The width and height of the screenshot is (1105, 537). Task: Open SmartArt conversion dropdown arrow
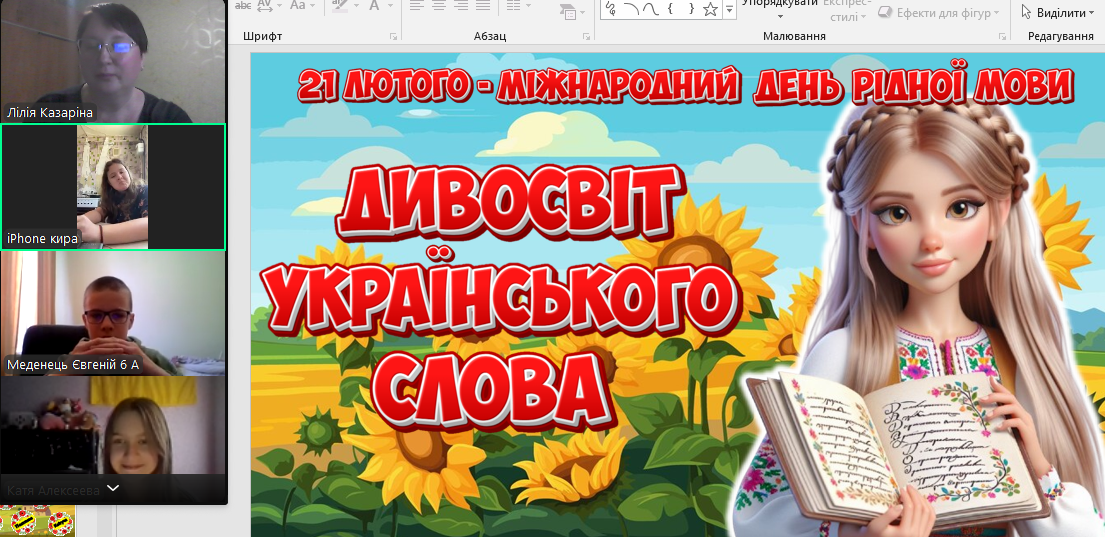click(582, 13)
